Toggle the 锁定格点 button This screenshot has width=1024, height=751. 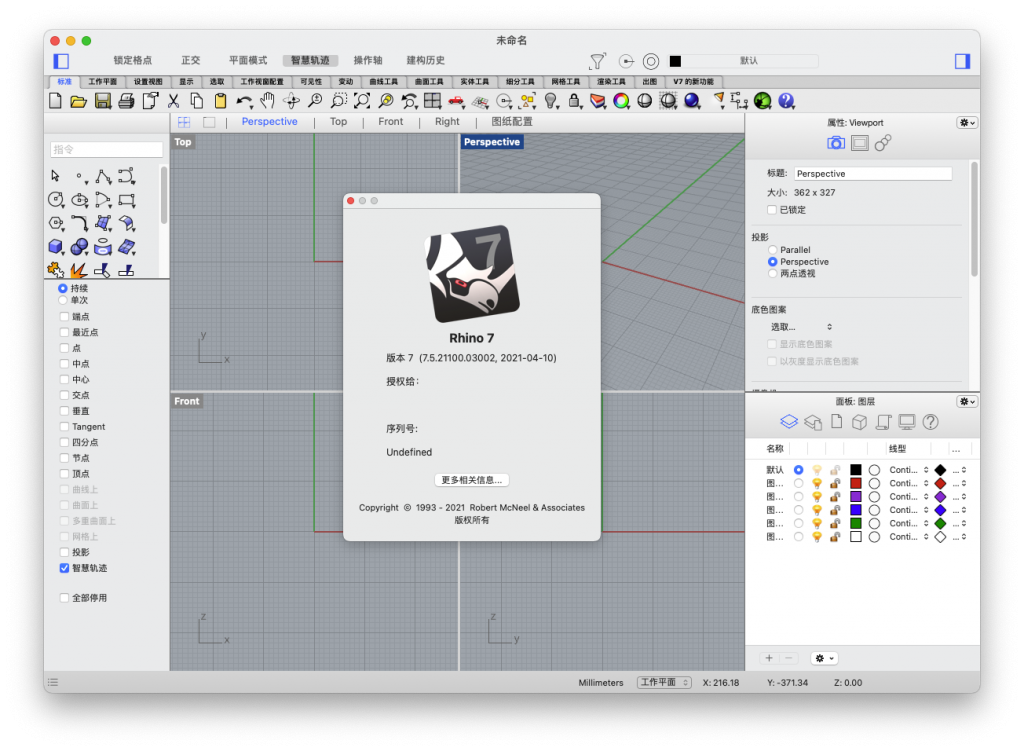click(133, 60)
